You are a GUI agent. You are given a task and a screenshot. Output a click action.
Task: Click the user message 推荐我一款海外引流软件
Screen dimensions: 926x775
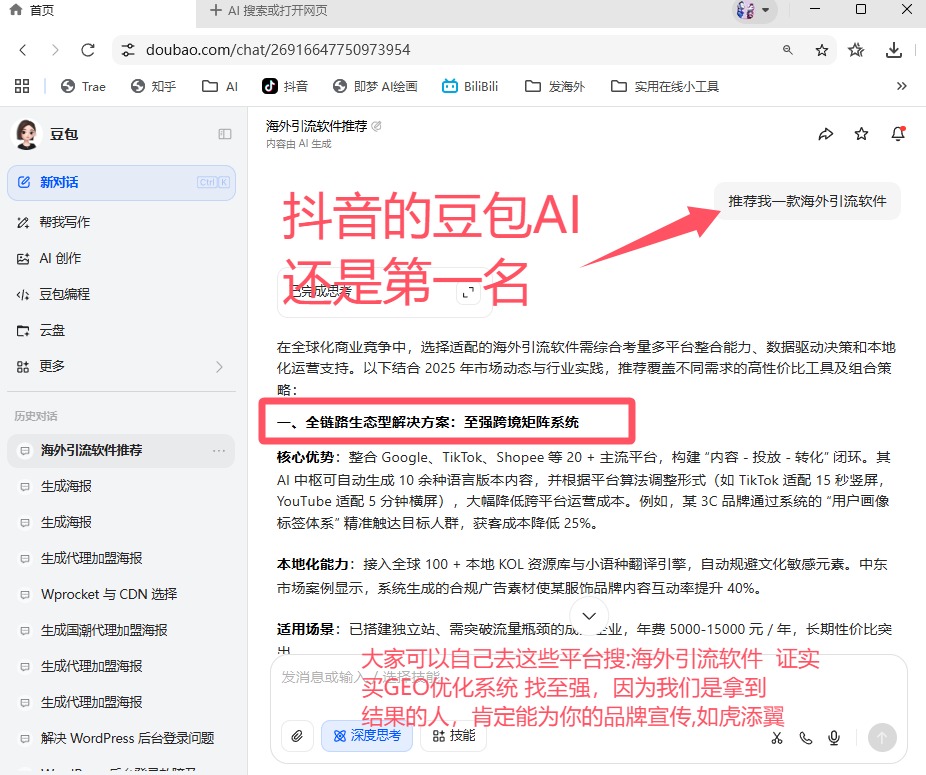[807, 201]
